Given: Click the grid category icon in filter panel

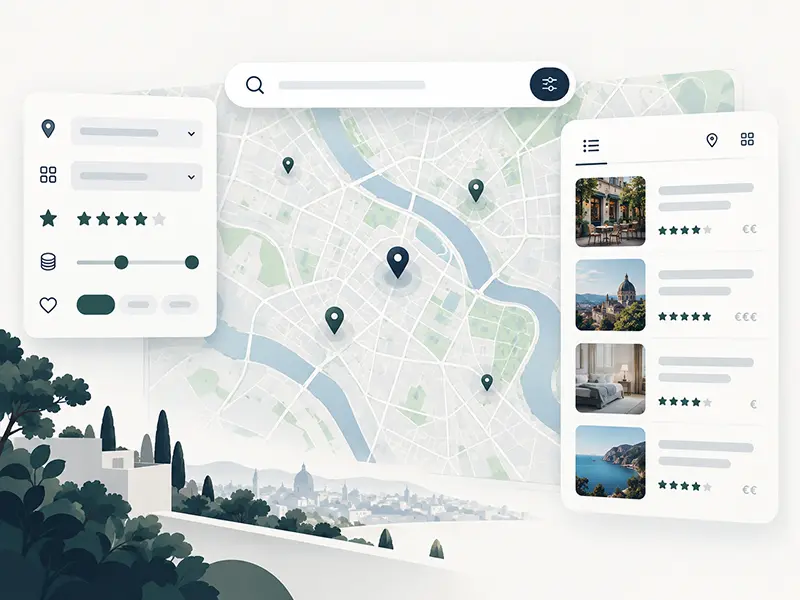Looking at the screenshot, I should pyautogui.click(x=48, y=174).
